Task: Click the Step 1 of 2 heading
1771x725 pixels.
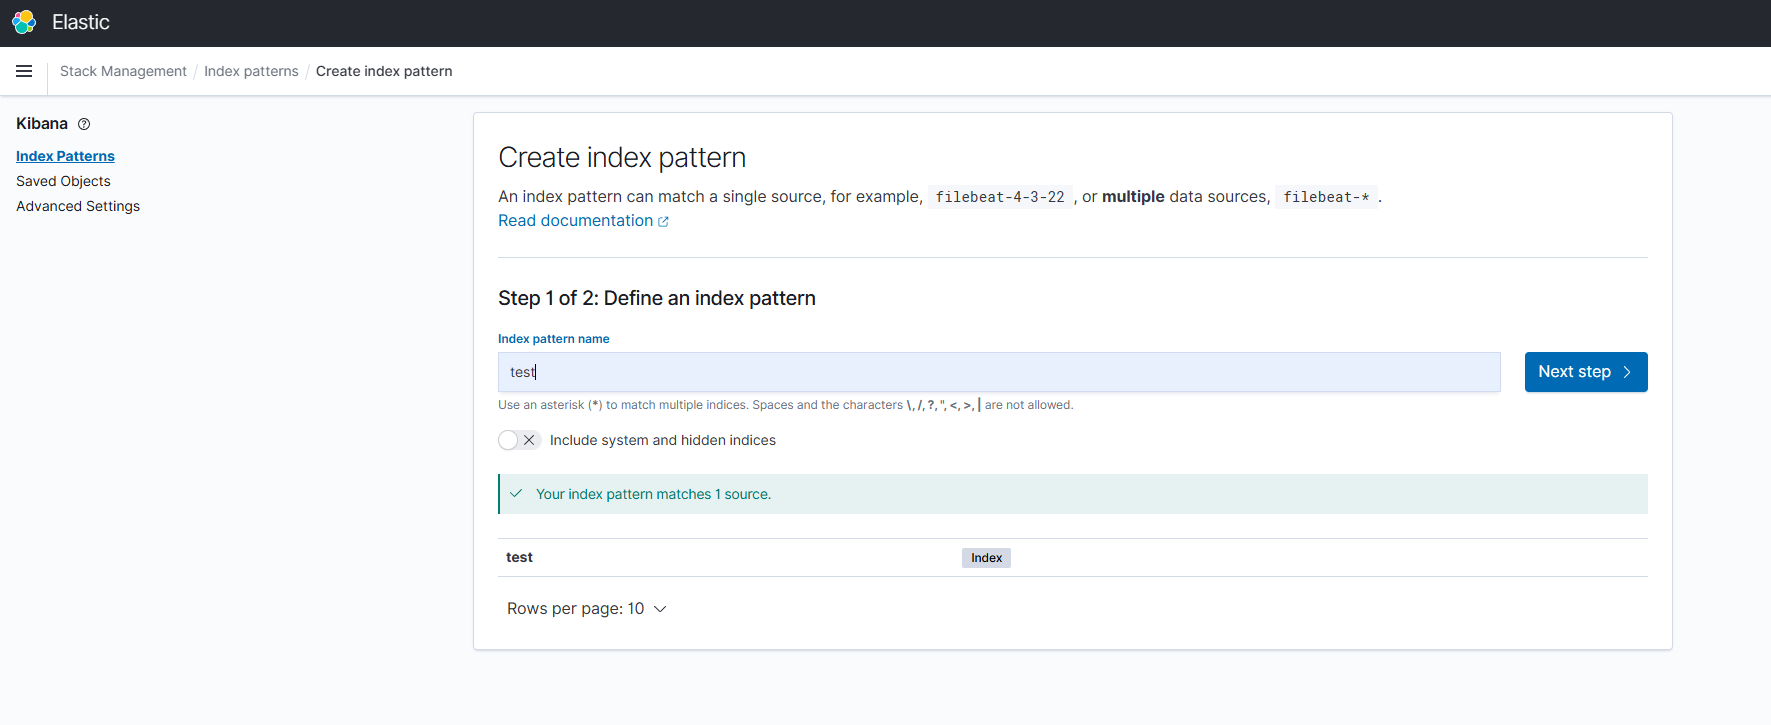Action: pos(657,298)
